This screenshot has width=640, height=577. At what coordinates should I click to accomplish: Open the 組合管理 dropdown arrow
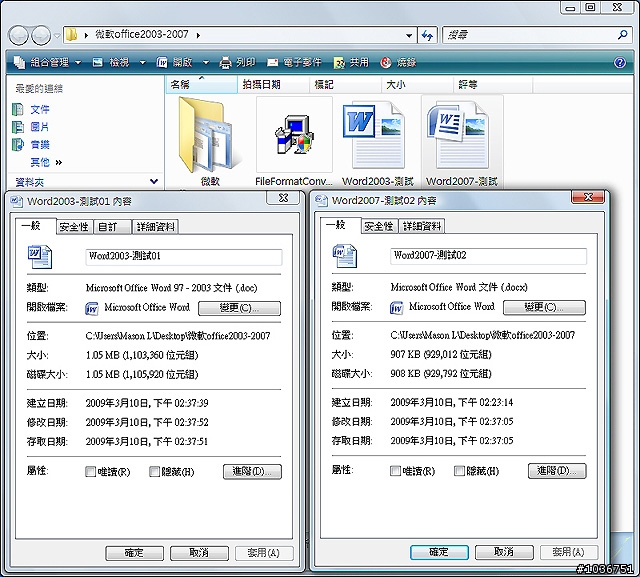pyautogui.click(x=78, y=62)
